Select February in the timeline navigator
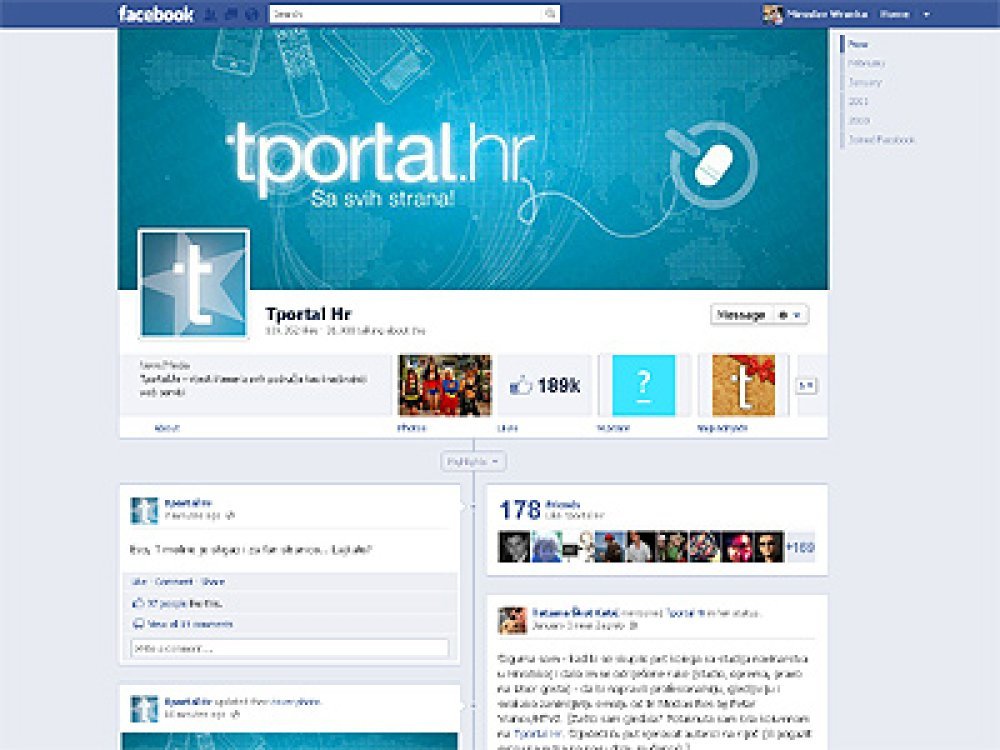Viewport: 1000px width, 750px height. [866, 63]
